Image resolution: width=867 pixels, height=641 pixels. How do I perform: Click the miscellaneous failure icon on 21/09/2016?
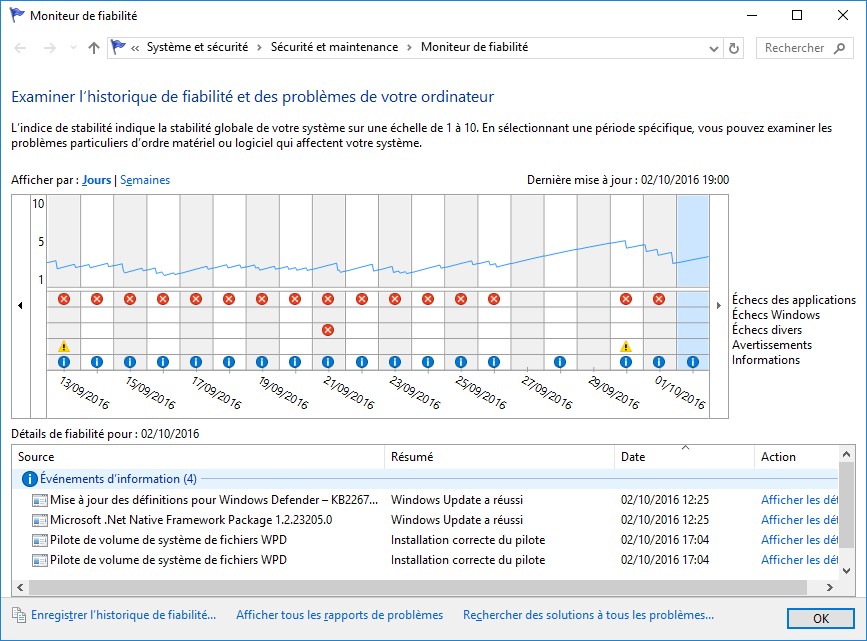327,330
